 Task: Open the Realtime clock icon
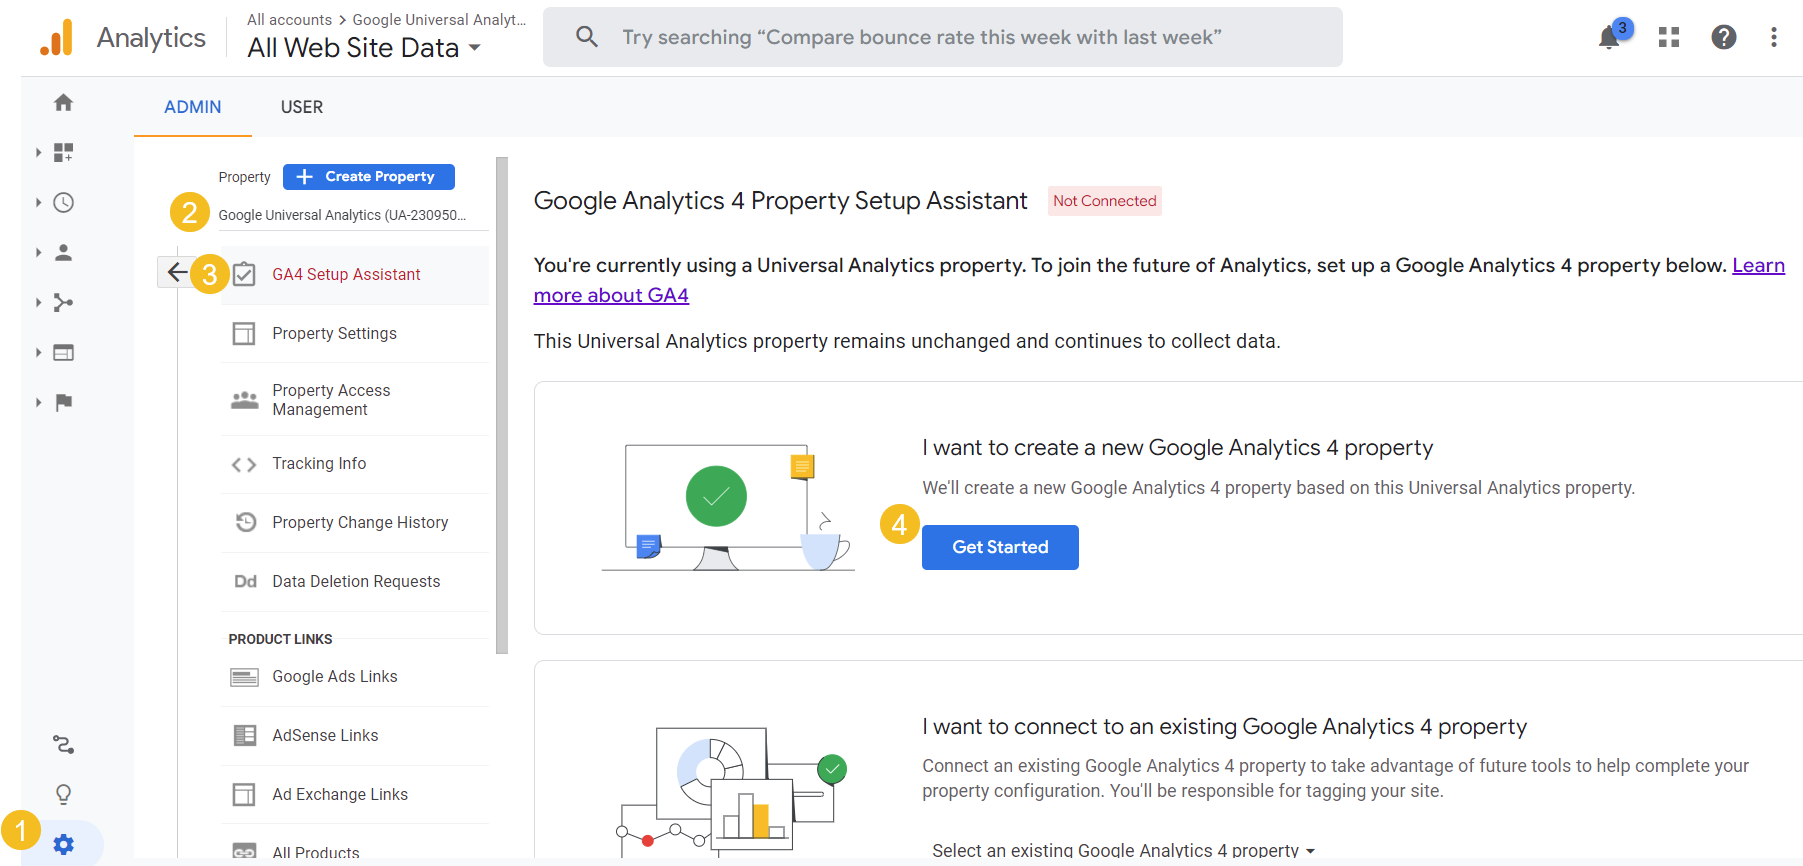[63, 202]
